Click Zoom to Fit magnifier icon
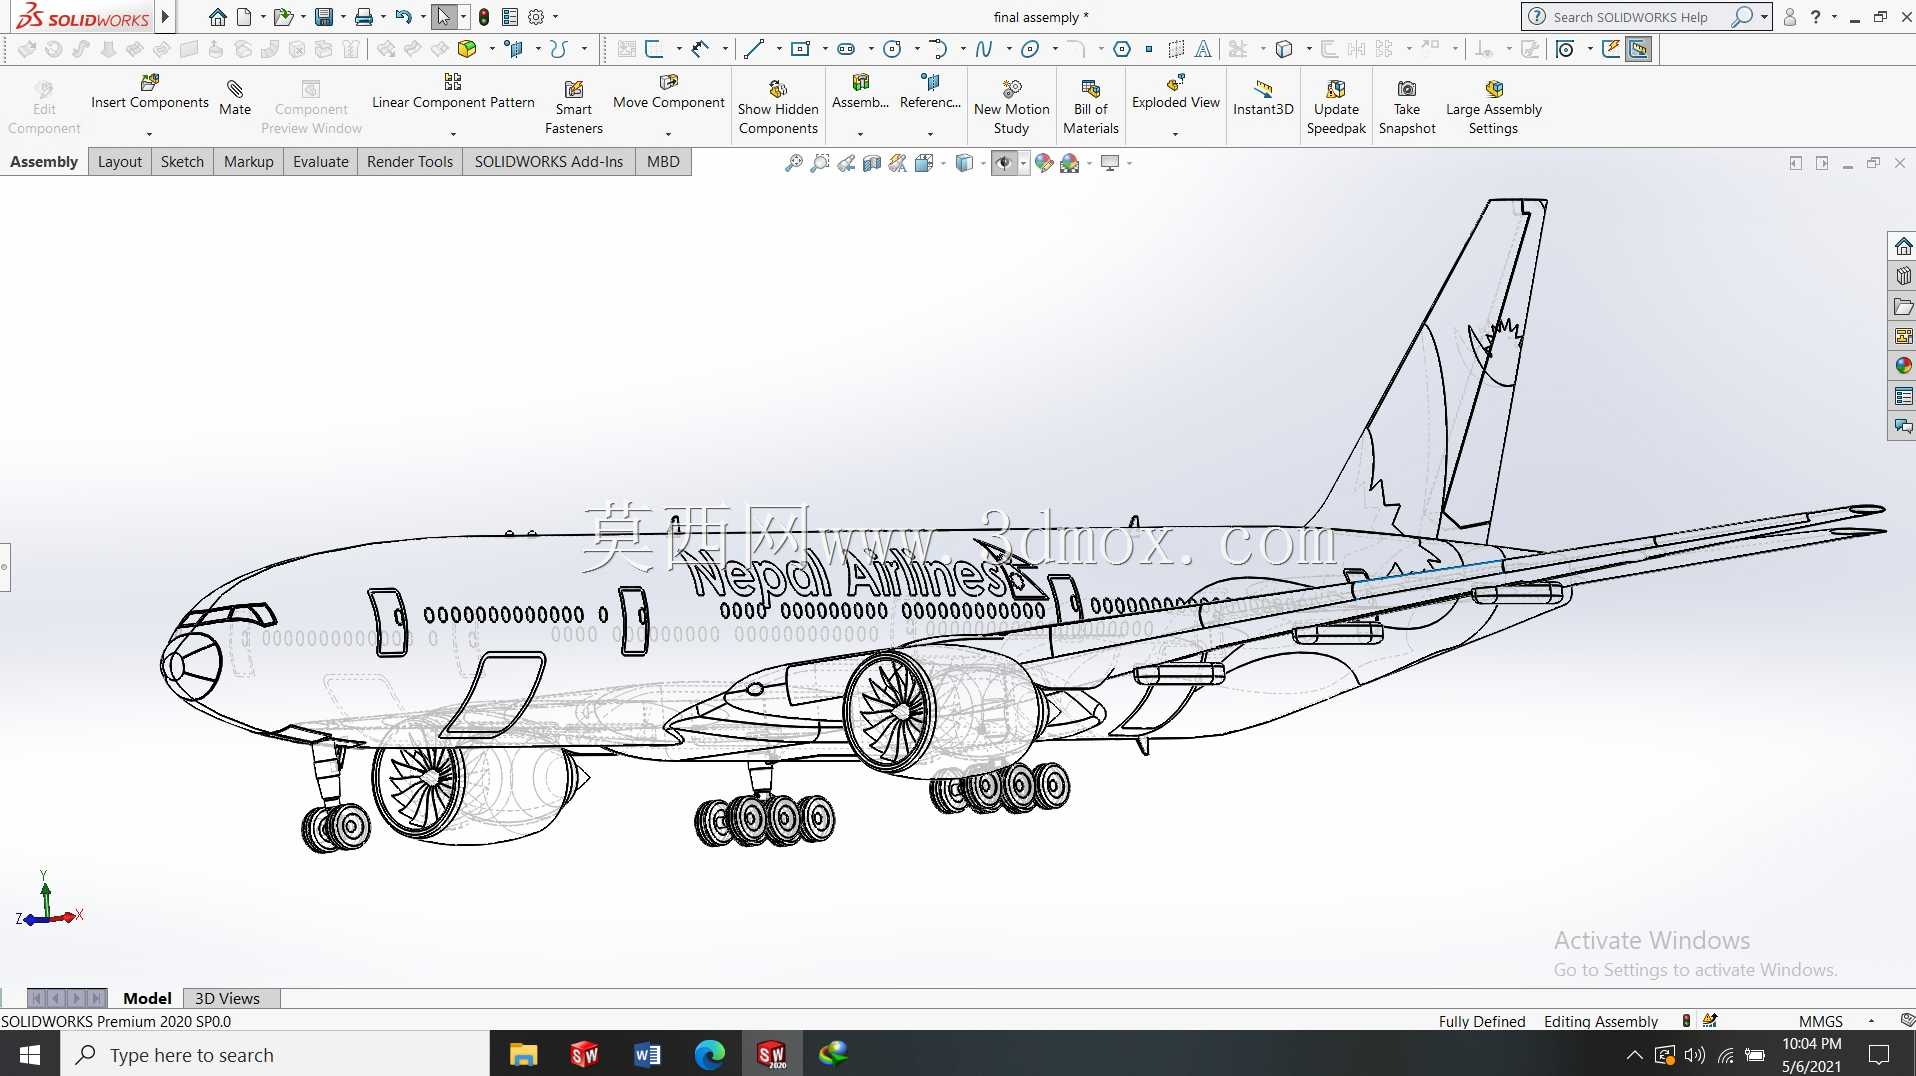 [794, 163]
